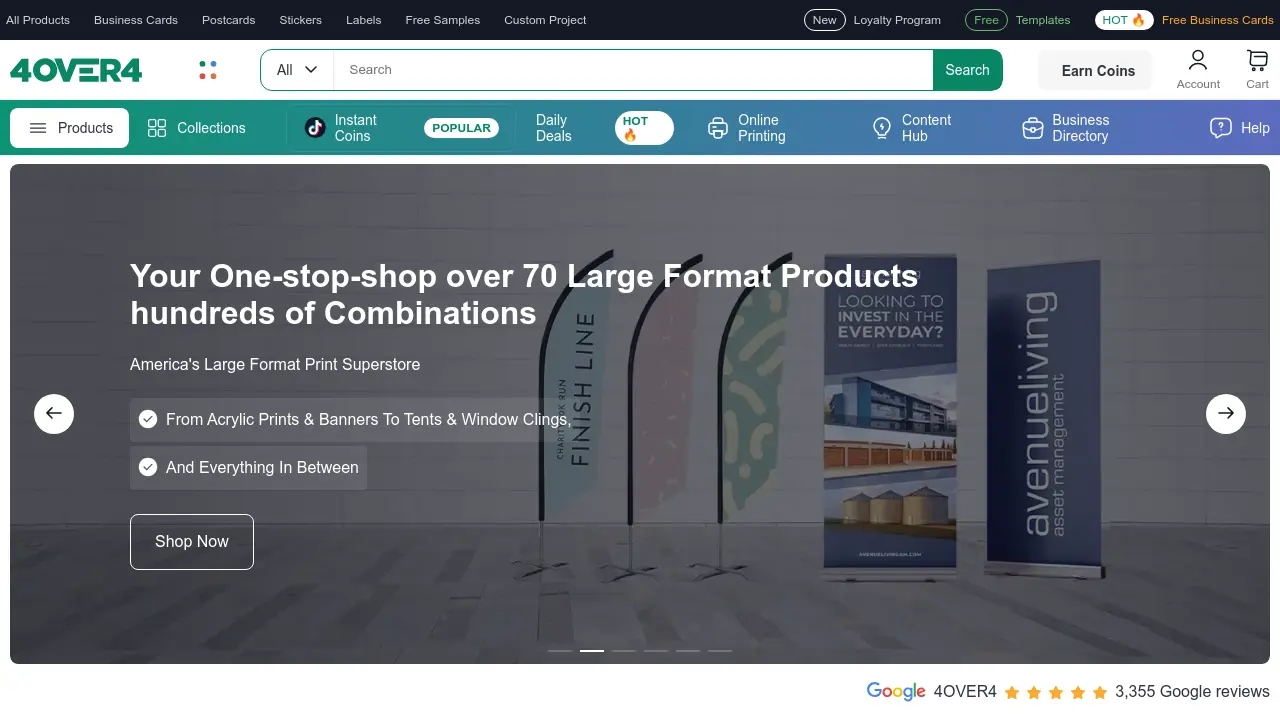Open Stickers in top bar

(x=301, y=20)
